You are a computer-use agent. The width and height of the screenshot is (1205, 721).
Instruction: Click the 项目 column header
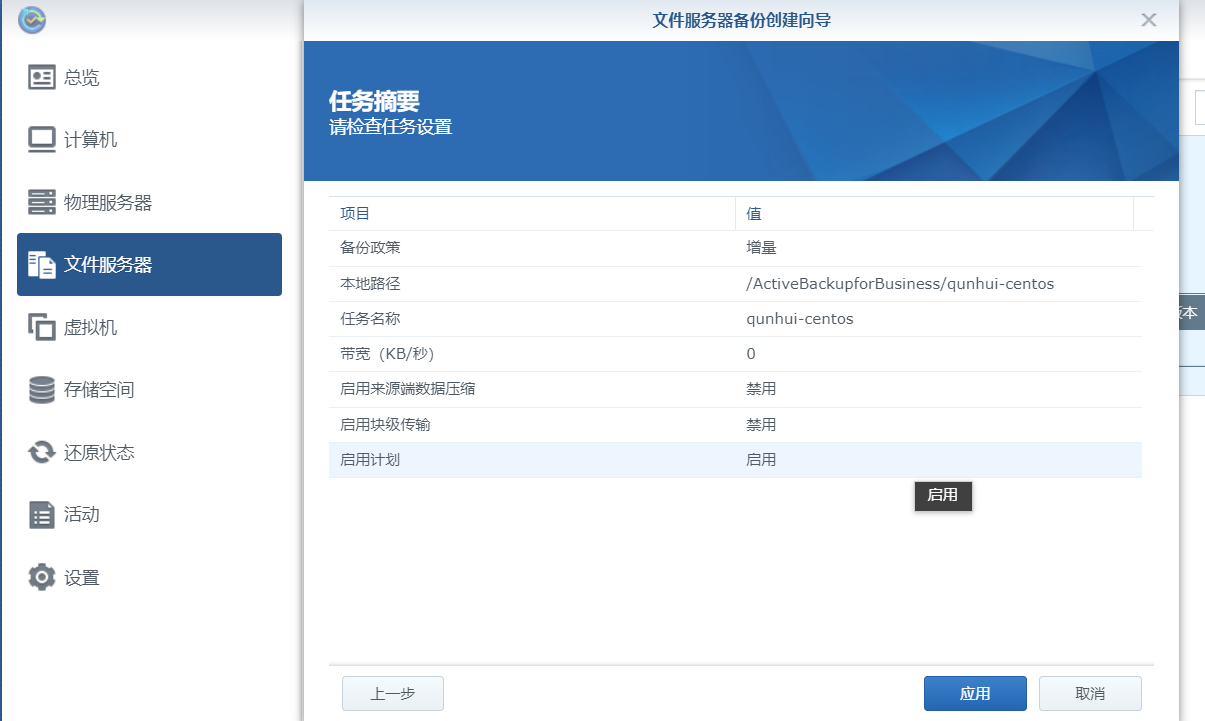pos(532,214)
